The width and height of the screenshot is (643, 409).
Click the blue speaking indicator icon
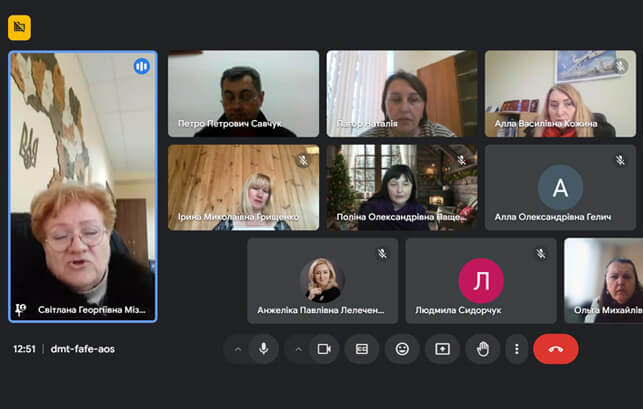141,66
